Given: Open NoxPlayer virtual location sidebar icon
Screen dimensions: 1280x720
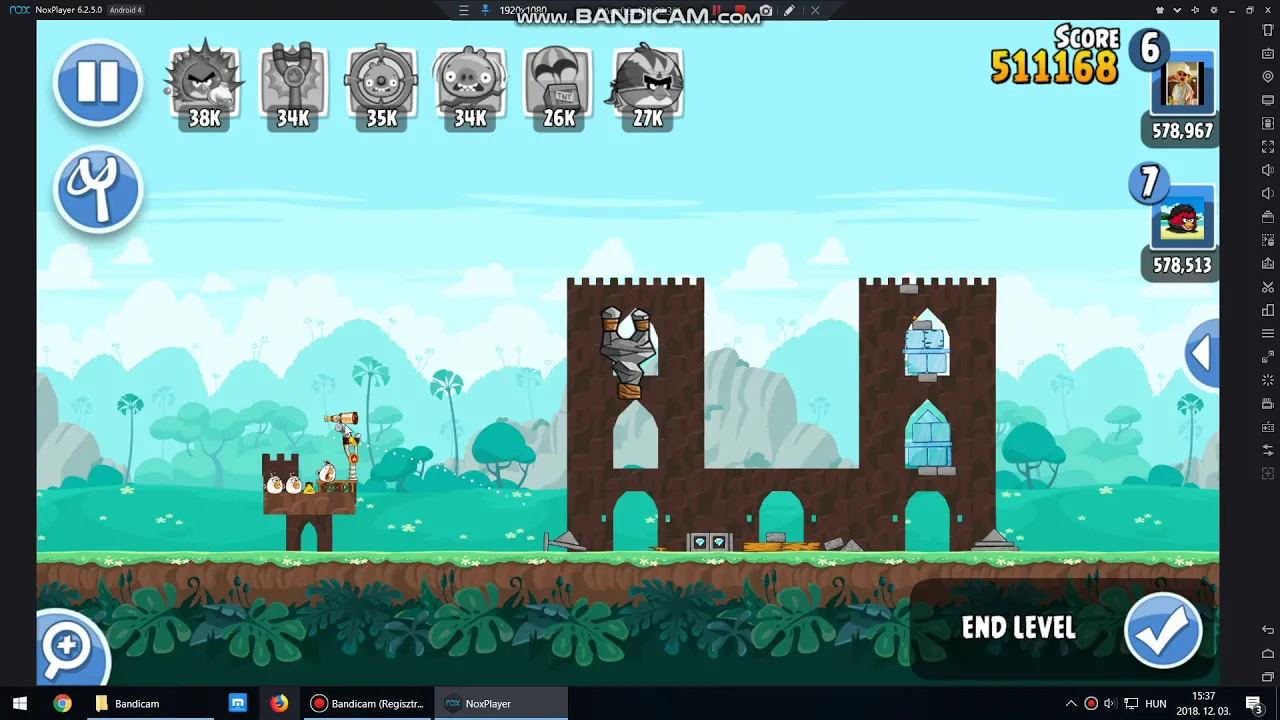Looking at the screenshot, I should point(1268,77).
